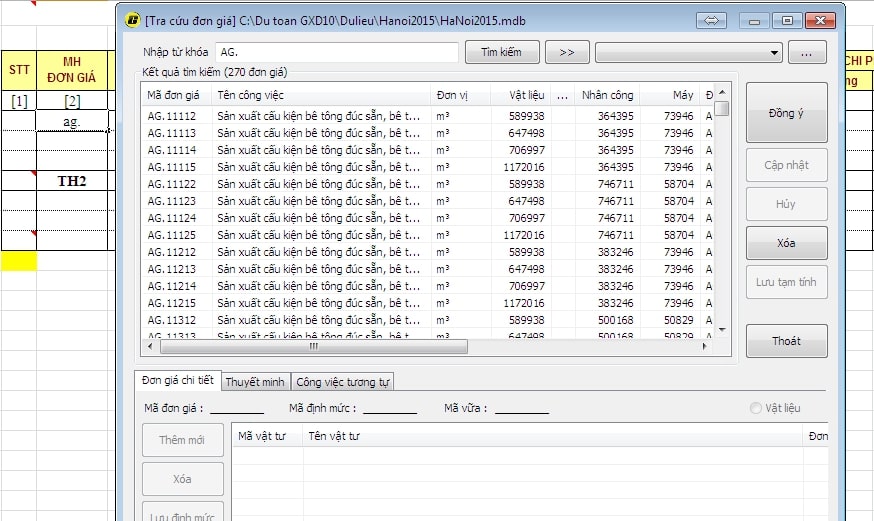Click in the Nhập từ khóa input field
This screenshot has height=521, width=874.
pyautogui.click(x=336, y=52)
